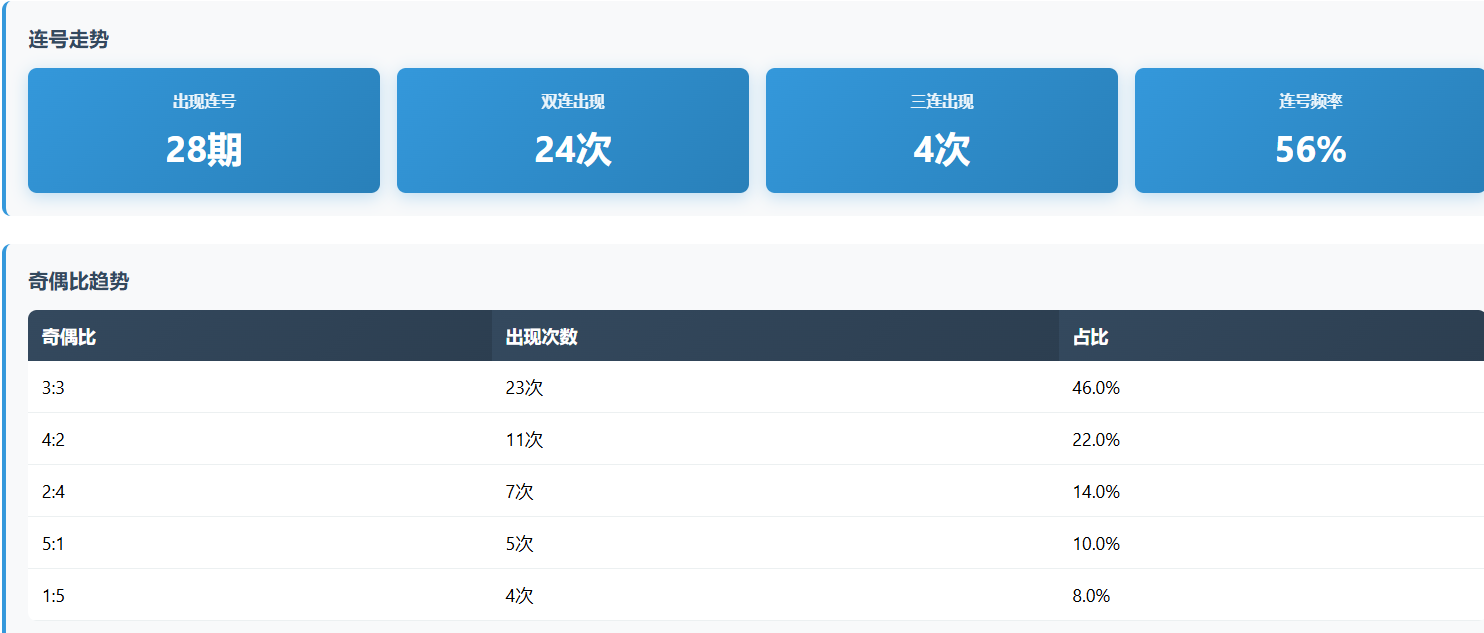Click the 46.0% percentage cell

coord(1096,388)
